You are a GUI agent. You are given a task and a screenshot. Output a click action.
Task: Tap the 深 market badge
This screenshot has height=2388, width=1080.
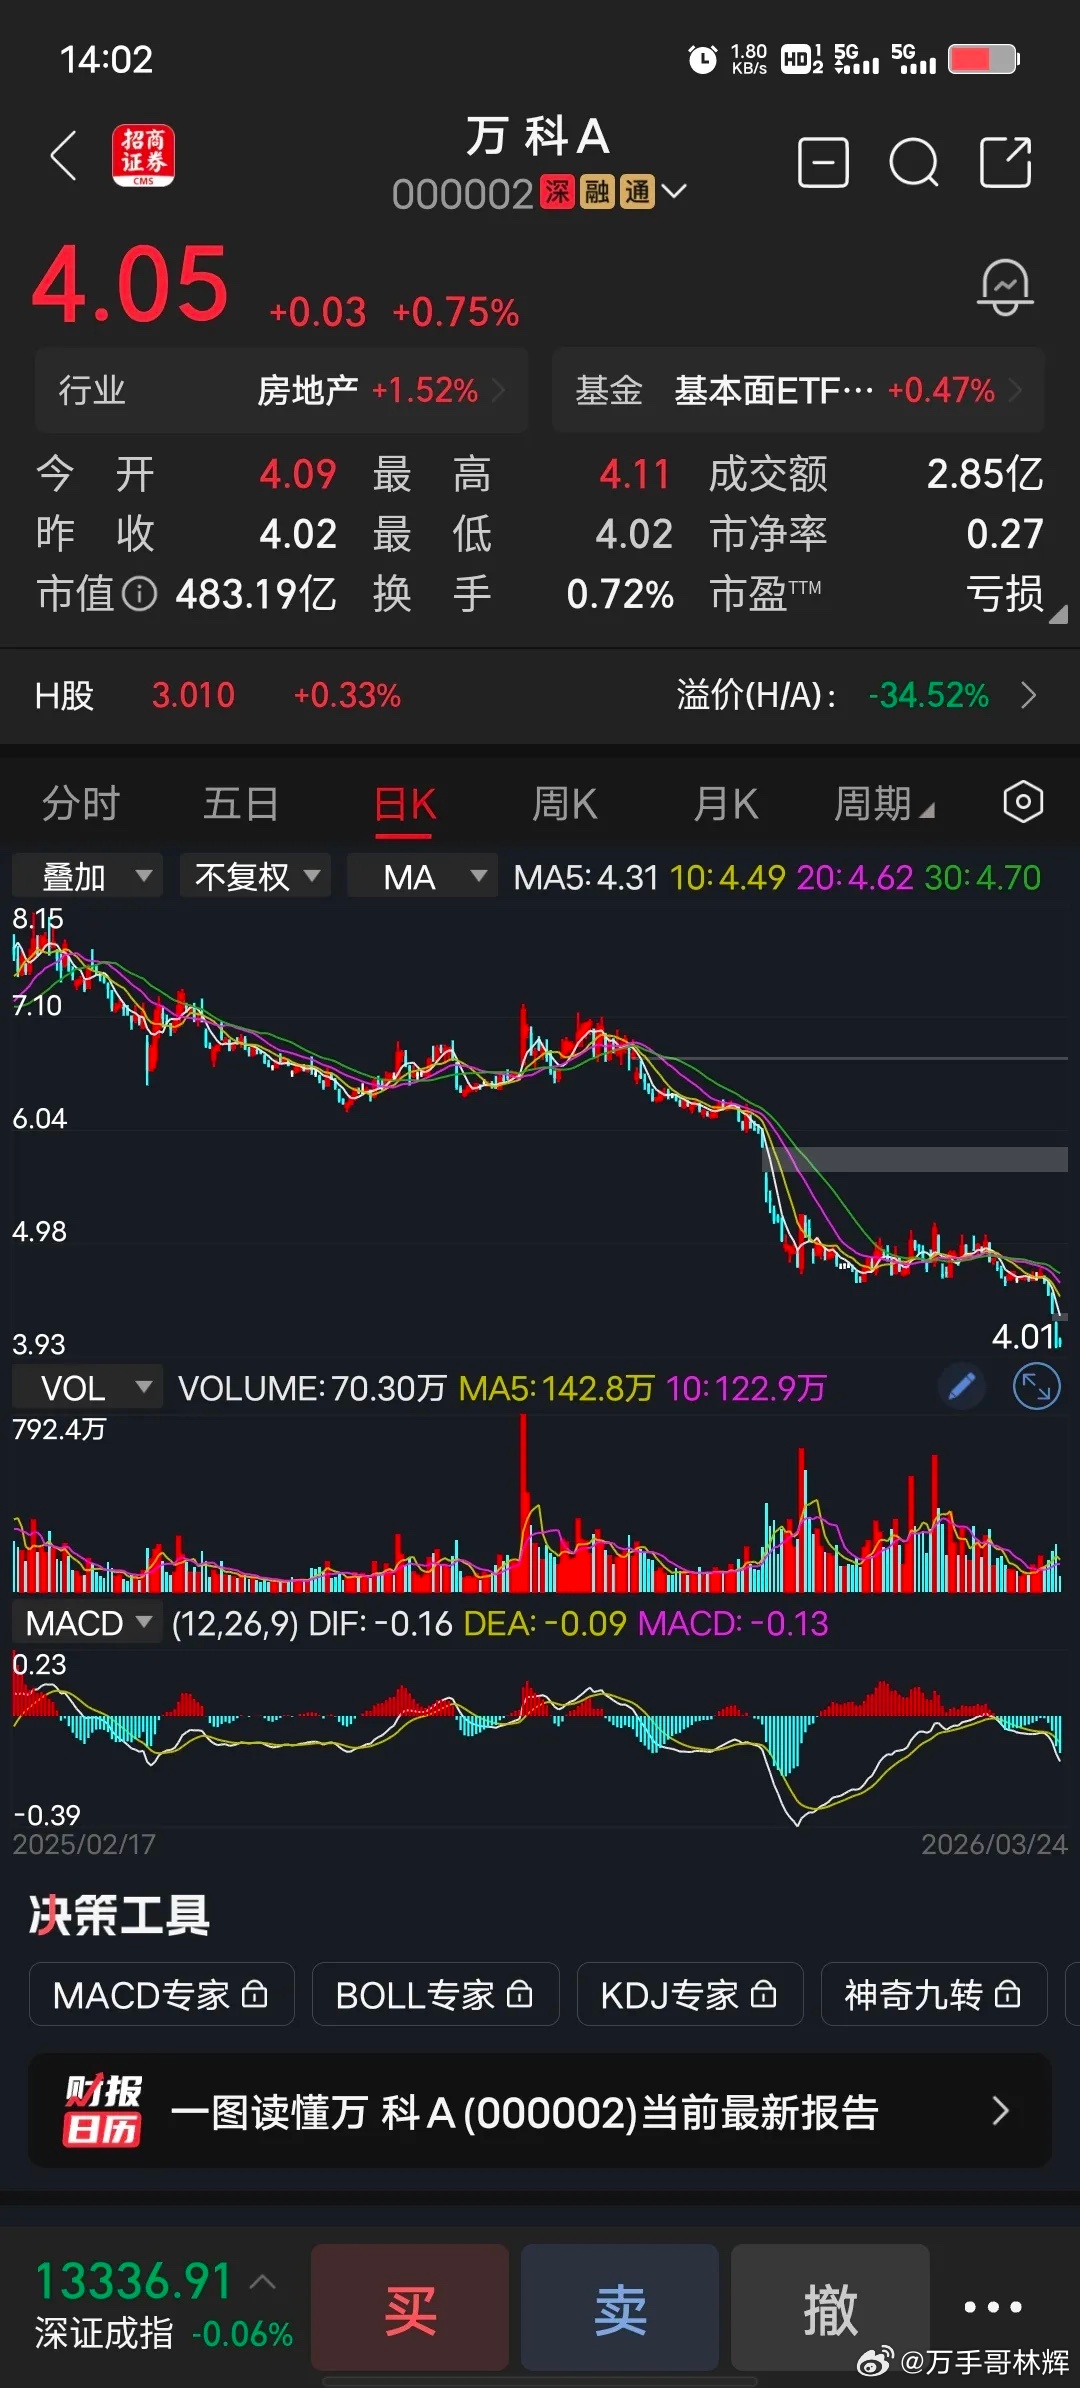pyautogui.click(x=557, y=192)
